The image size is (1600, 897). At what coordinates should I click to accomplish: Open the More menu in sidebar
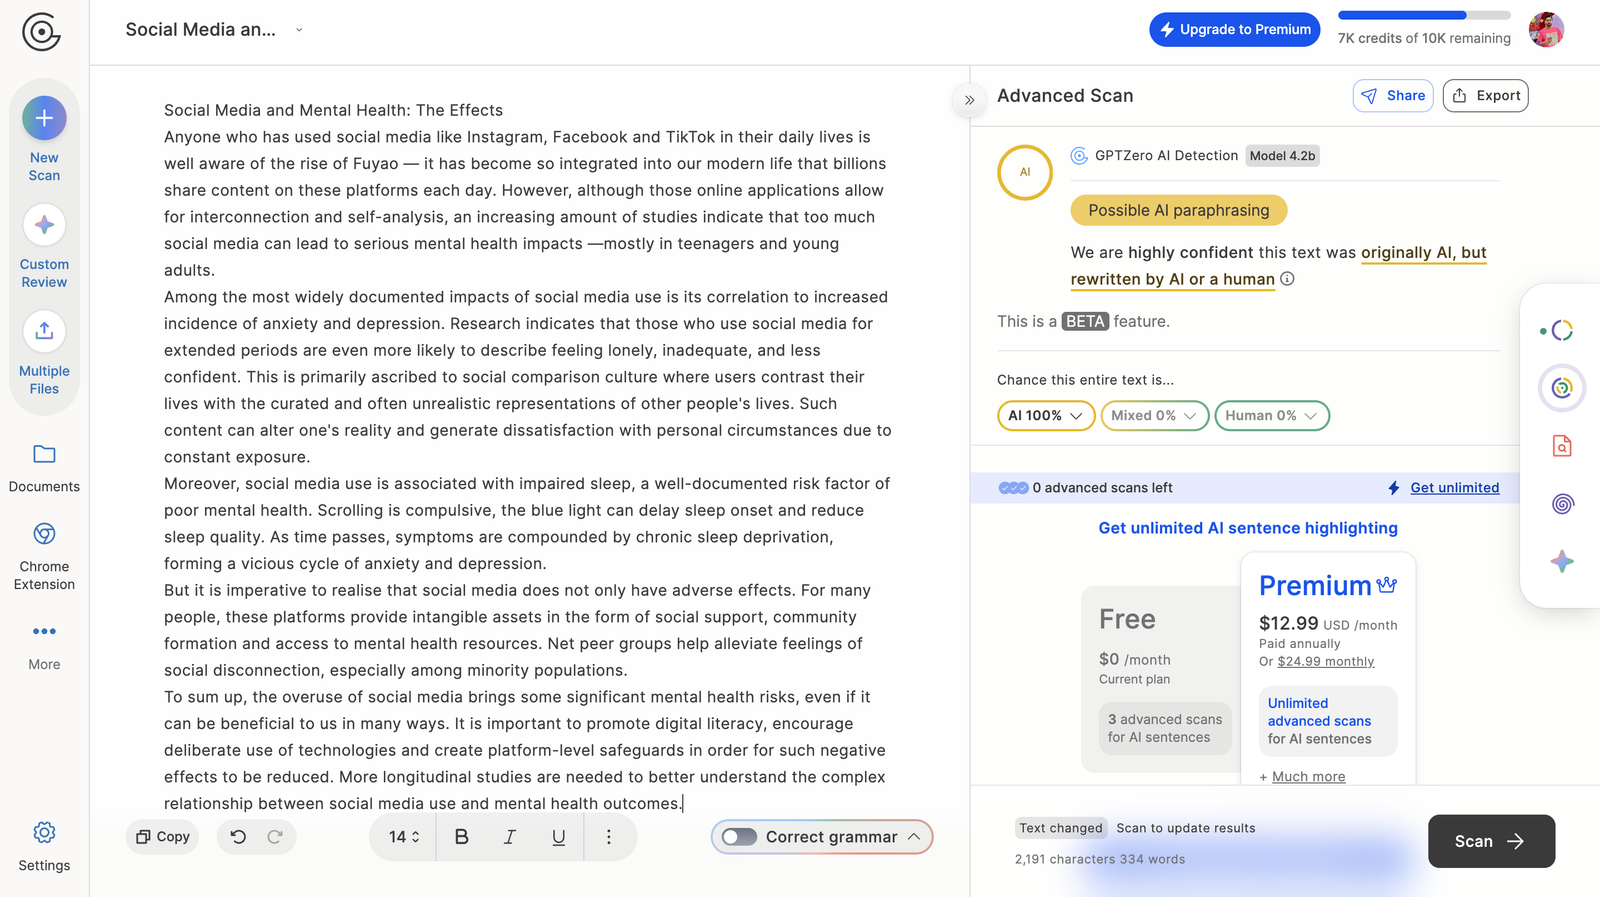click(x=44, y=632)
